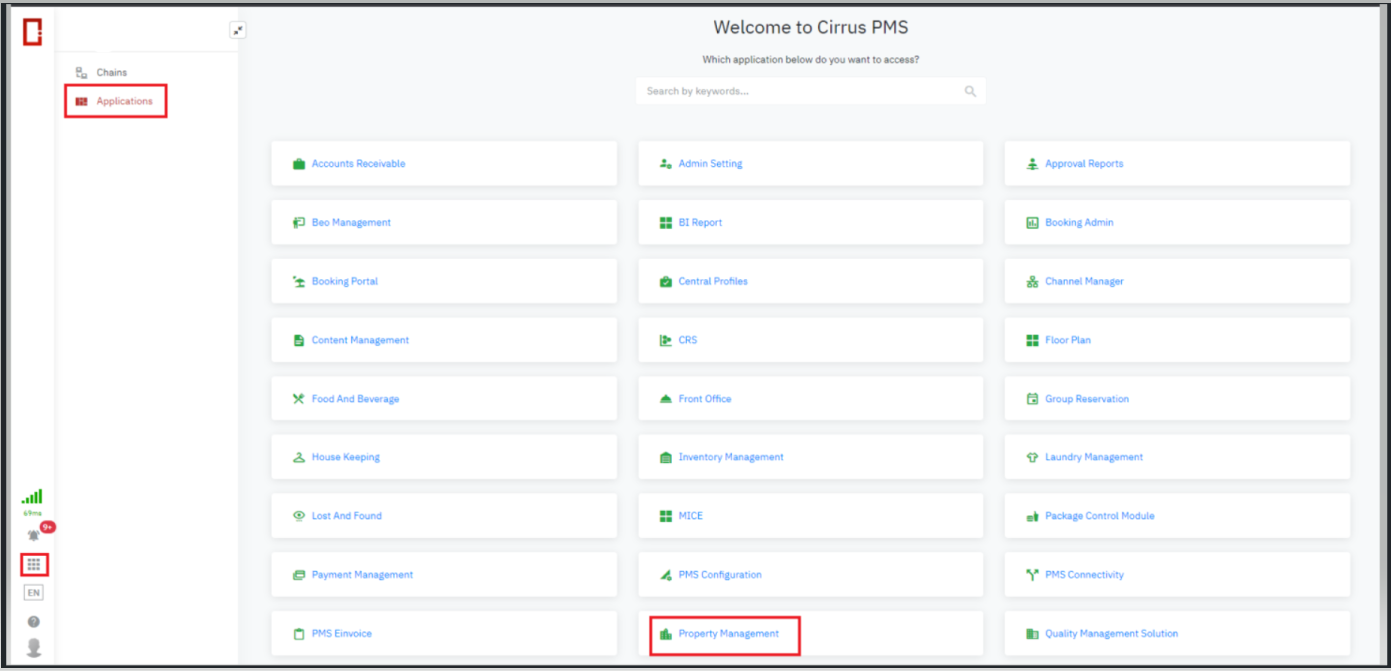
Task: Open the Group Reservation link
Action: [x=1087, y=399]
